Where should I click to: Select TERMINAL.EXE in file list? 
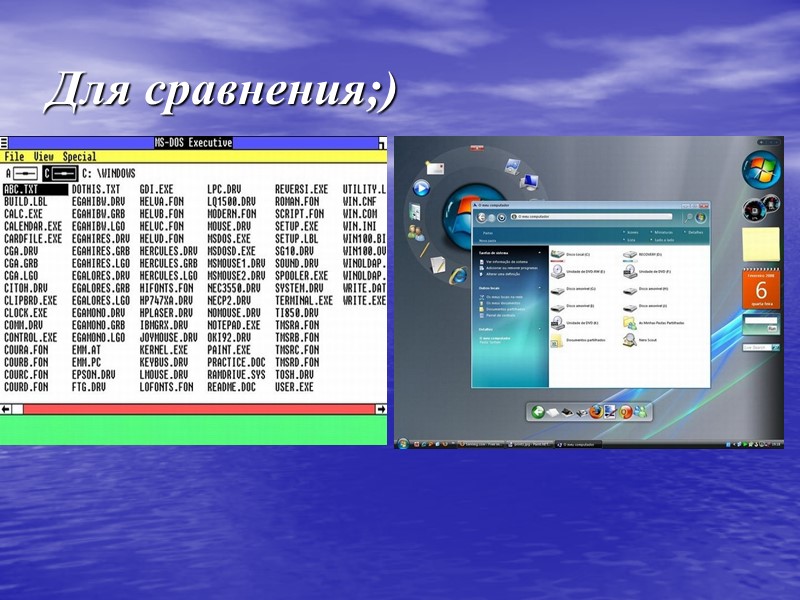coord(304,301)
